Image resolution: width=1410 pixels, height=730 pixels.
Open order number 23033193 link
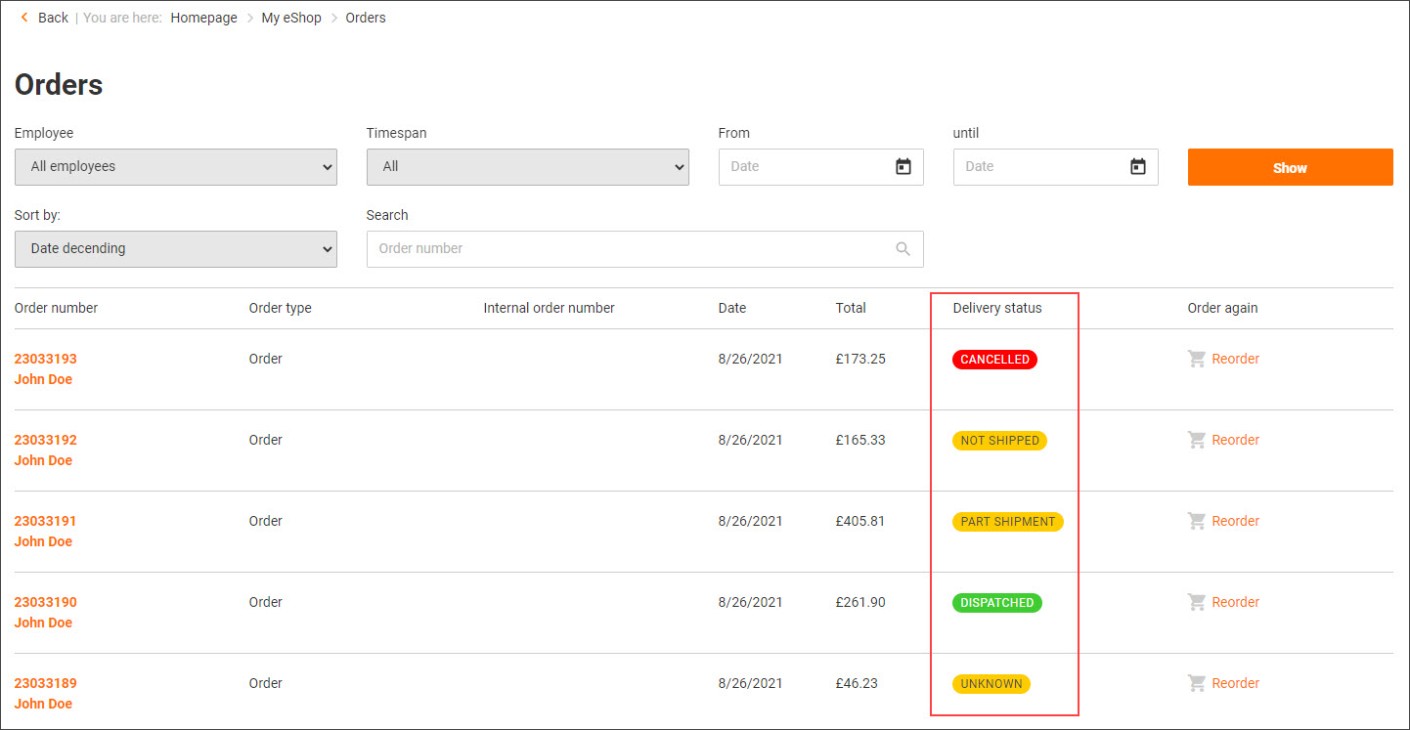[45, 359]
